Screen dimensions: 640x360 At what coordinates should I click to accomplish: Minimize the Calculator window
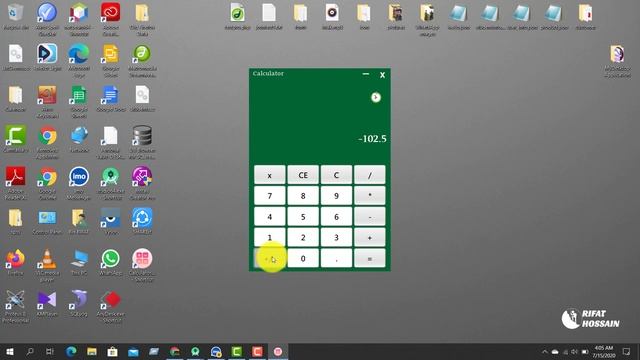[x=366, y=74]
